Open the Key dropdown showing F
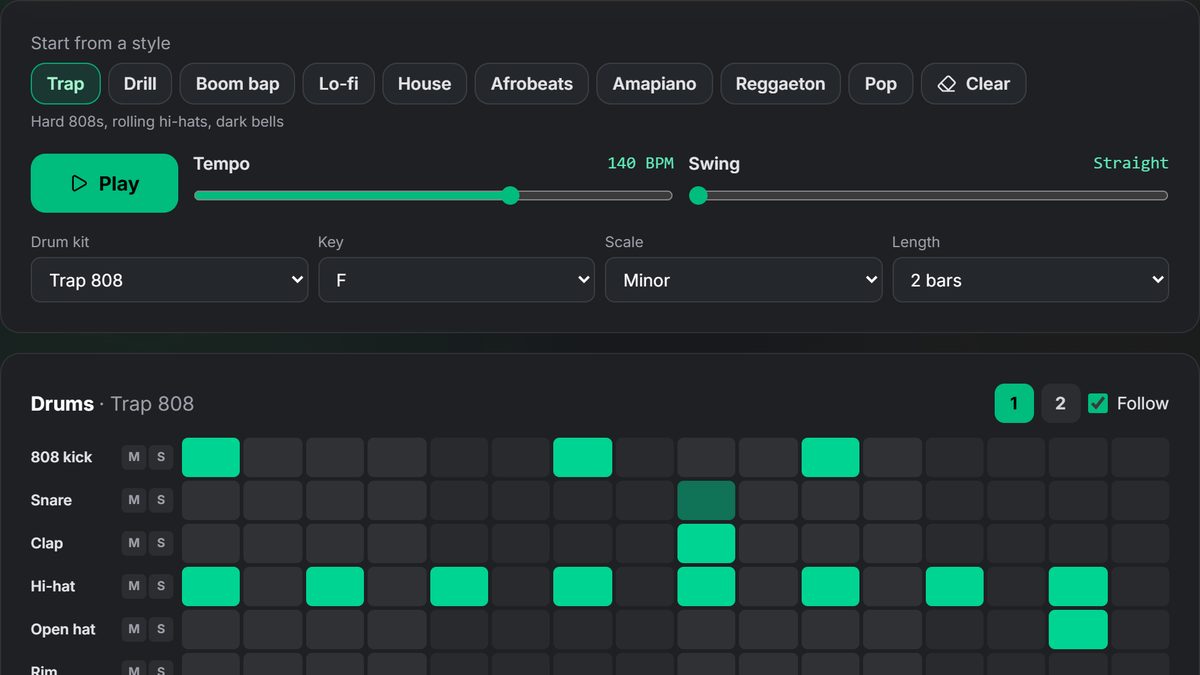The image size is (1200, 675). tap(456, 280)
